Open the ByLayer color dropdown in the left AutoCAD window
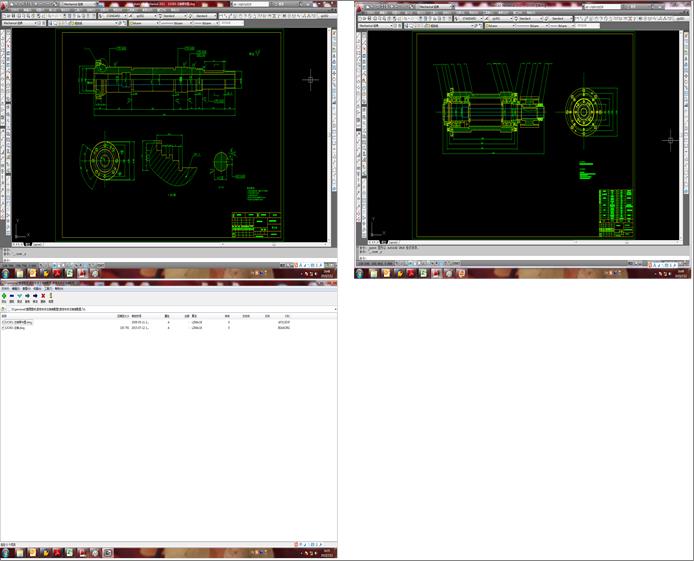 point(143,23)
